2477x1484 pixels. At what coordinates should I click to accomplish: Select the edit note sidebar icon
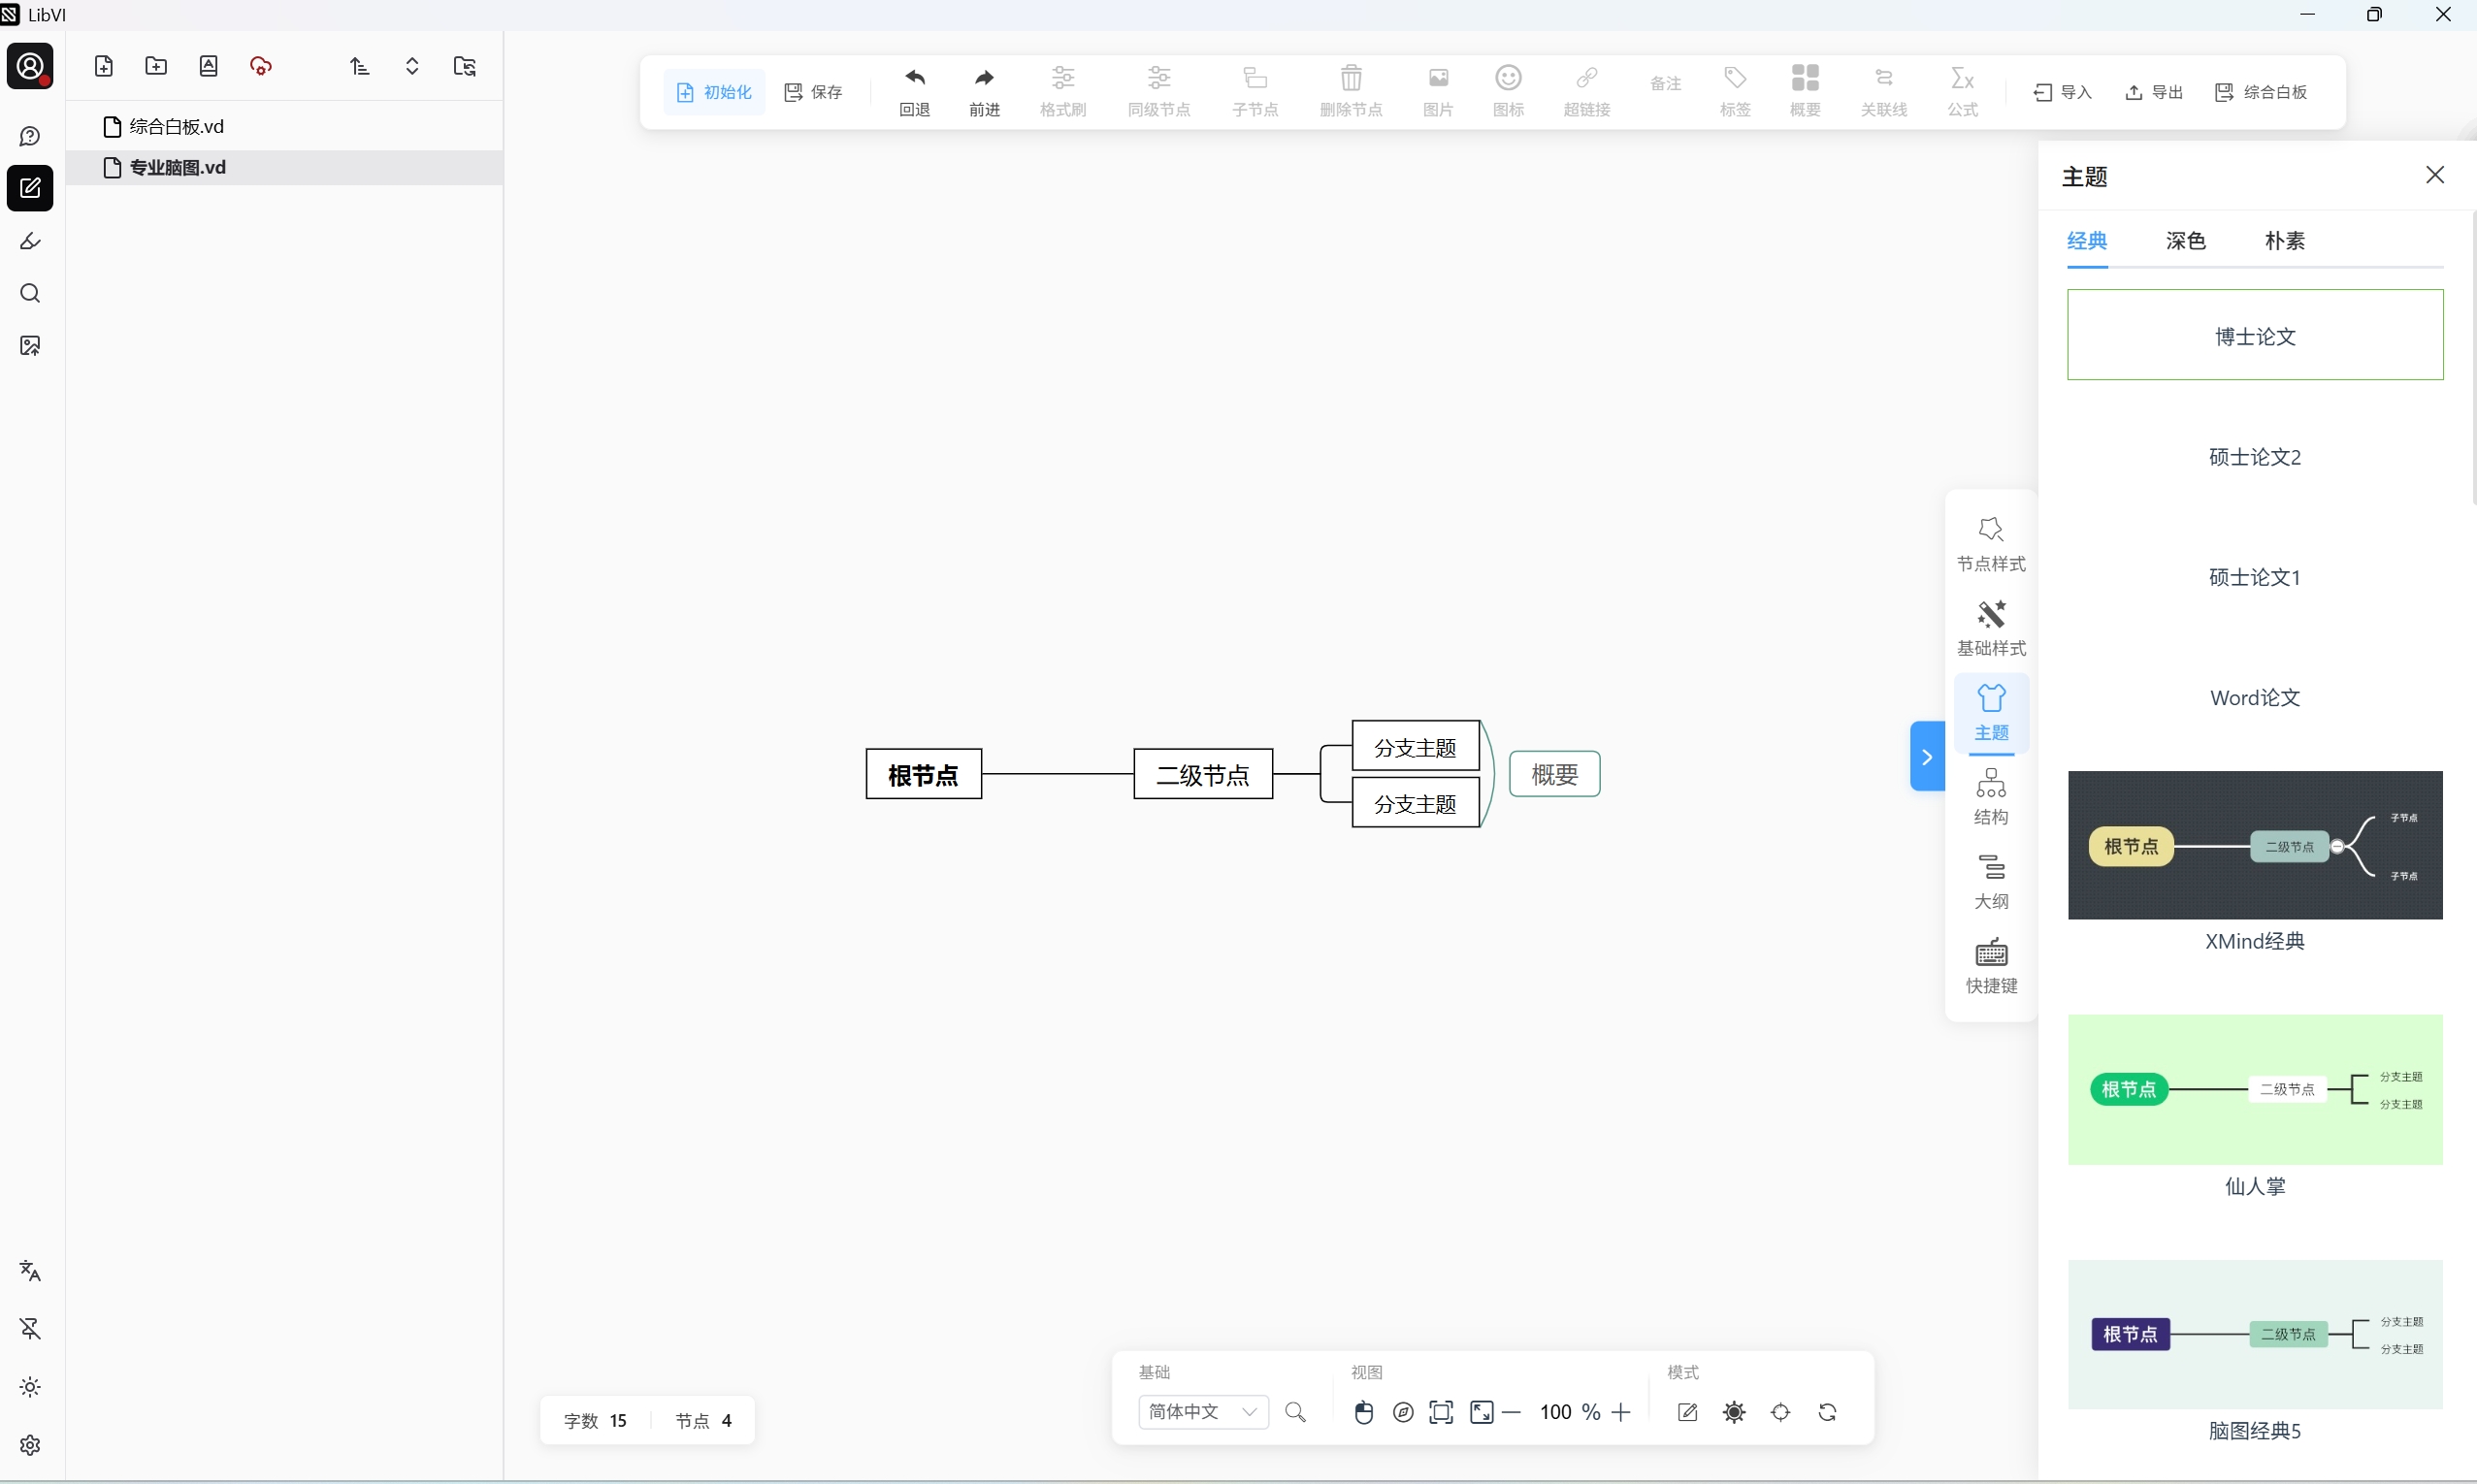30,188
